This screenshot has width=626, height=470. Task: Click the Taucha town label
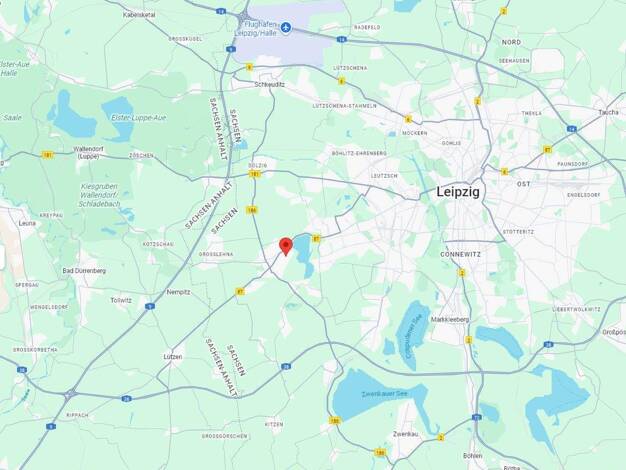click(x=608, y=113)
